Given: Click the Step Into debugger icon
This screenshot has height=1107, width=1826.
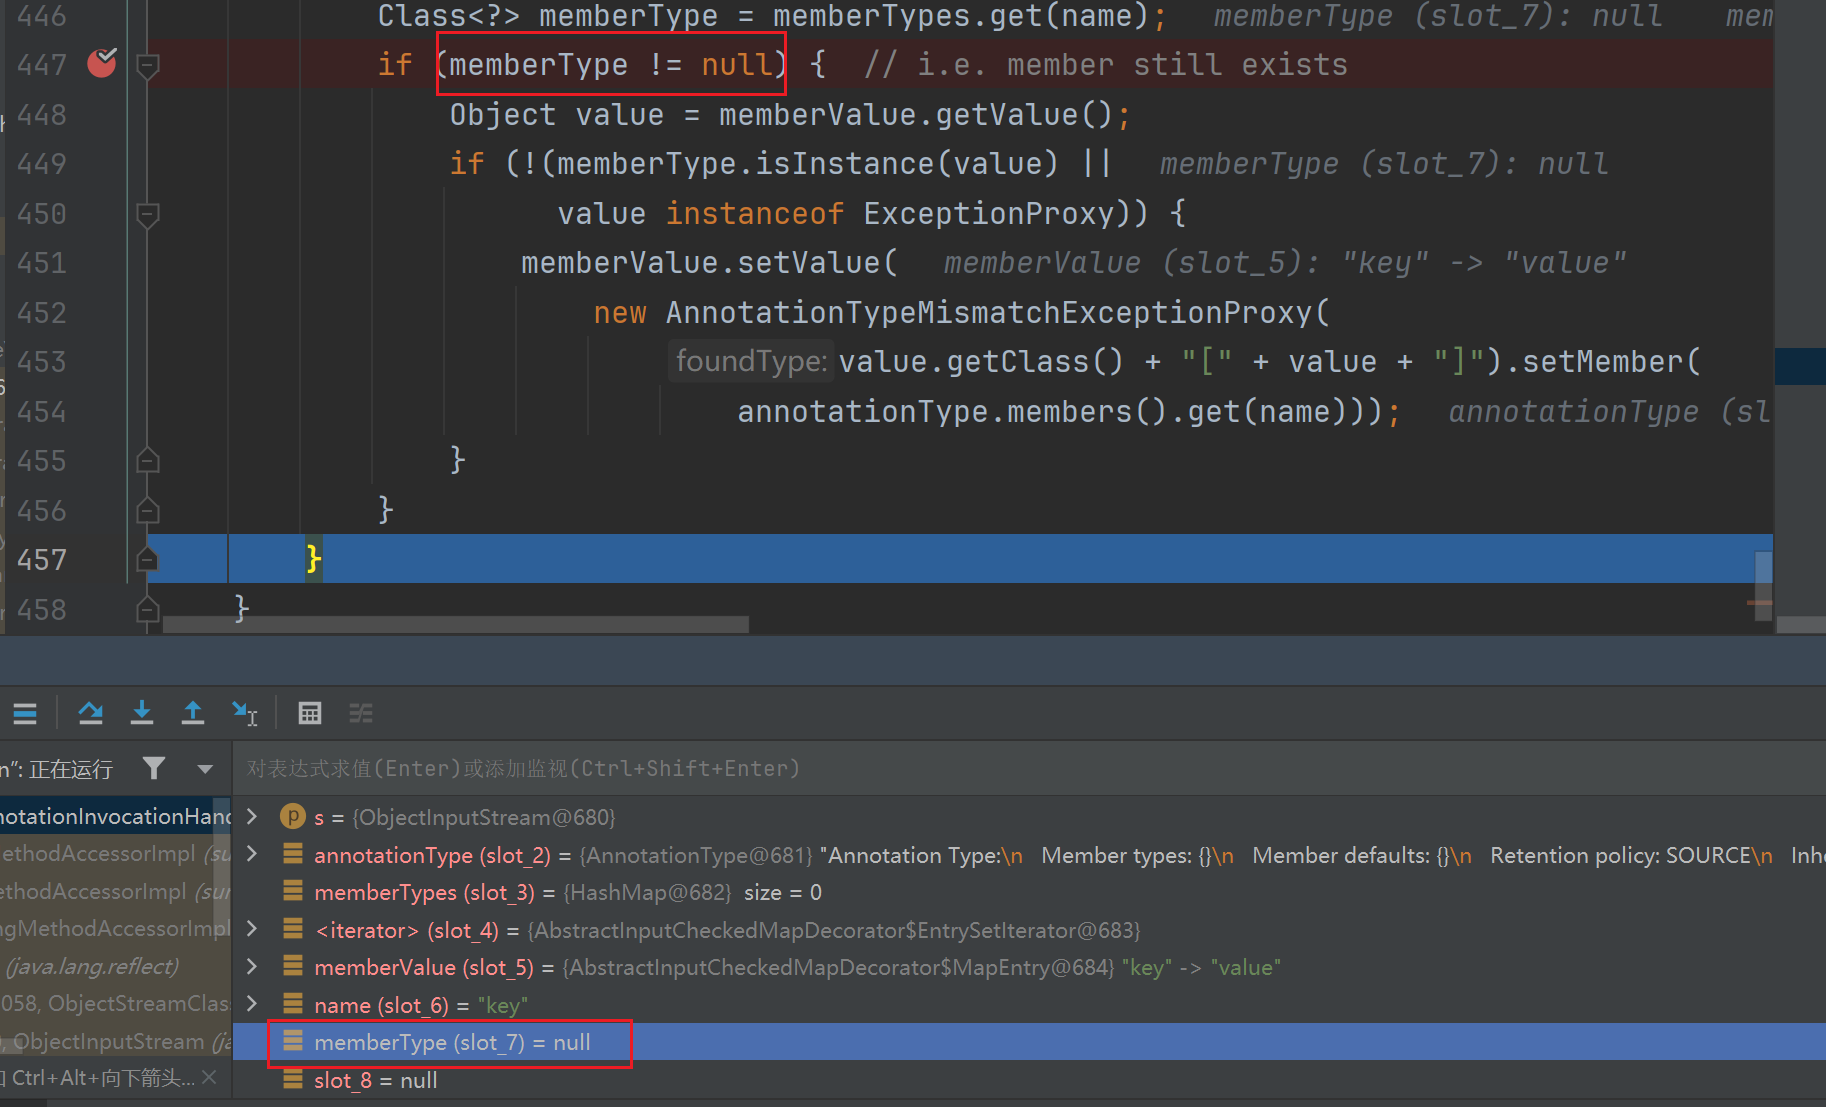Looking at the screenshot, I should tap(142, 713).
